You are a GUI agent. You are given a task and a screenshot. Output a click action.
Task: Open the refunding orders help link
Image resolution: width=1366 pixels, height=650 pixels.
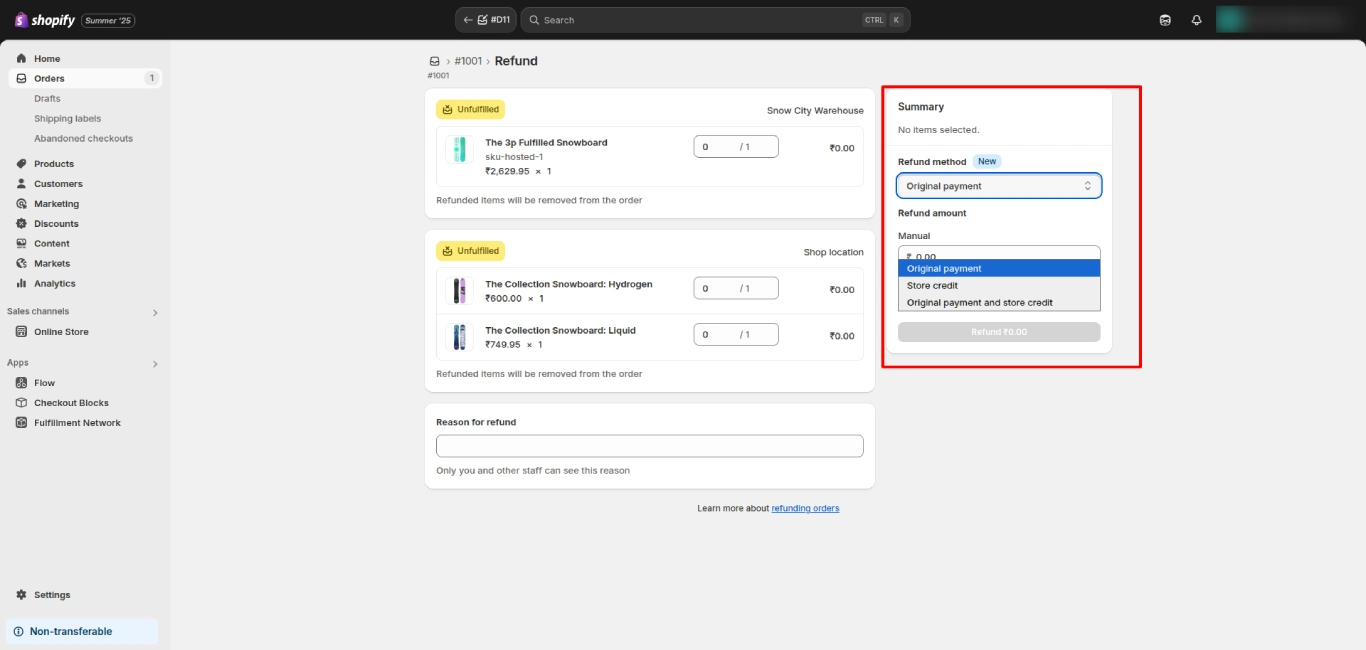point(805,509)
